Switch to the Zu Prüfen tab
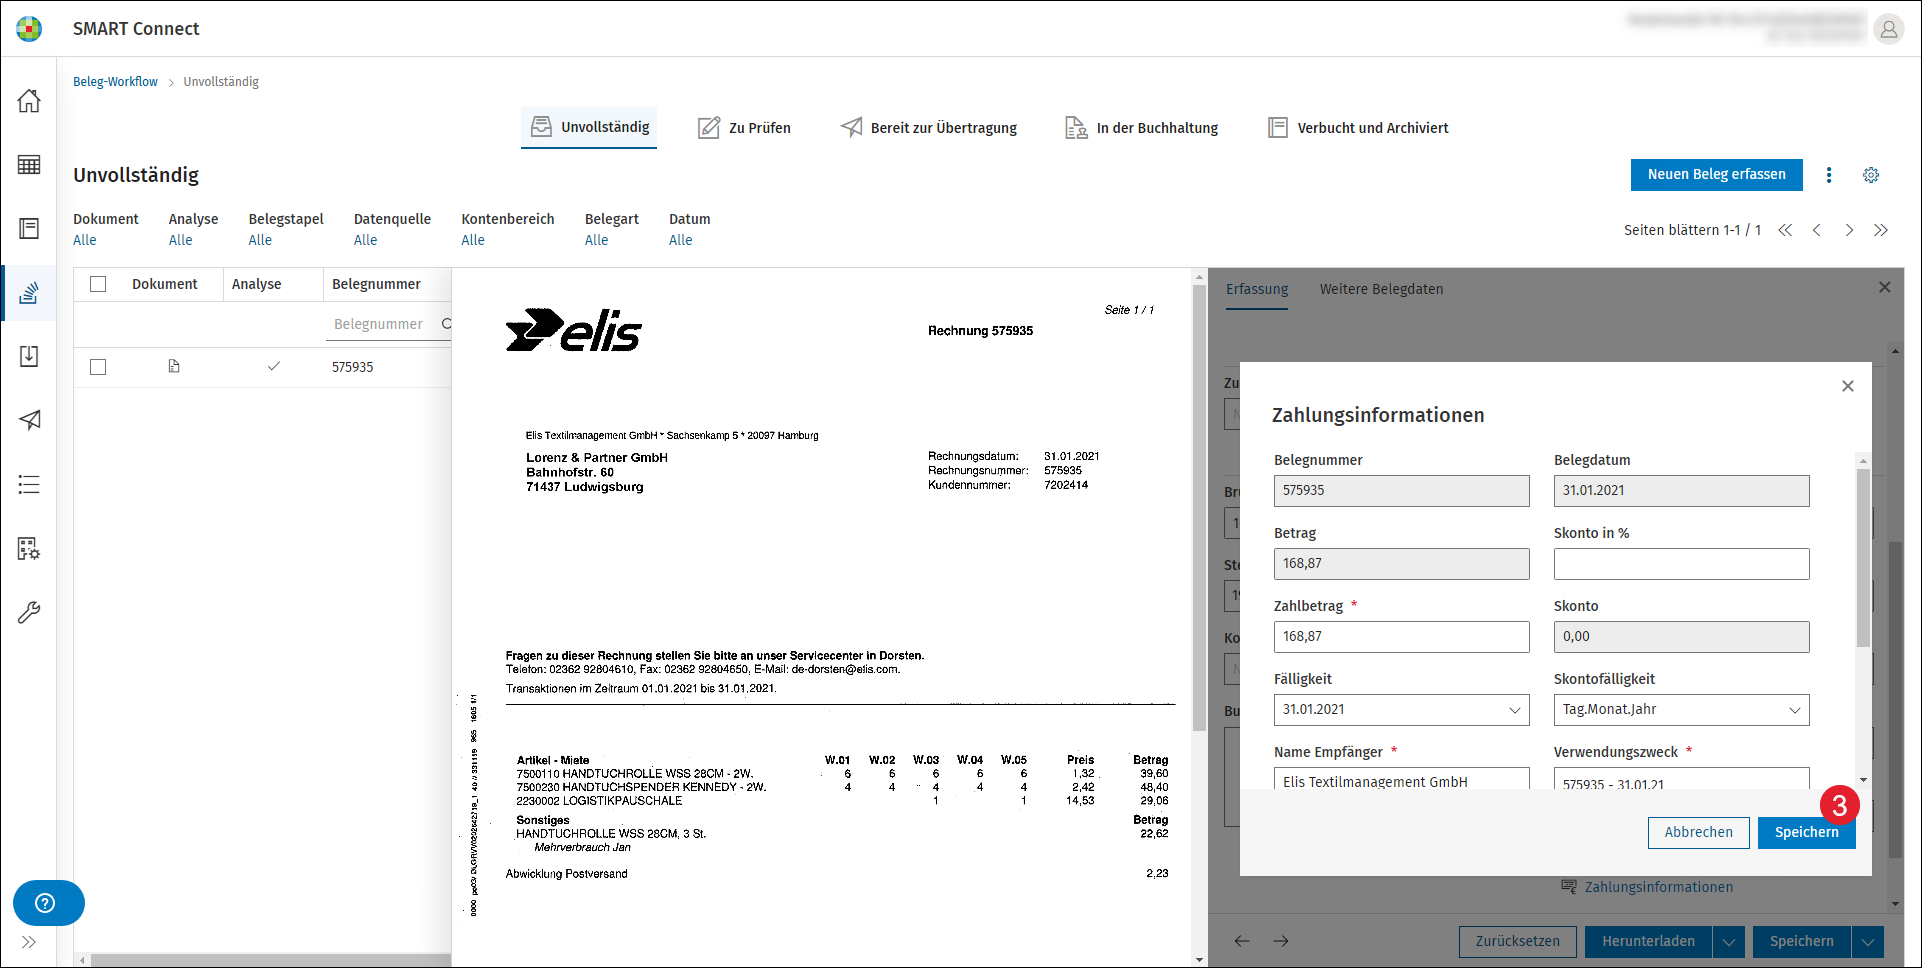 click(744, 128)
